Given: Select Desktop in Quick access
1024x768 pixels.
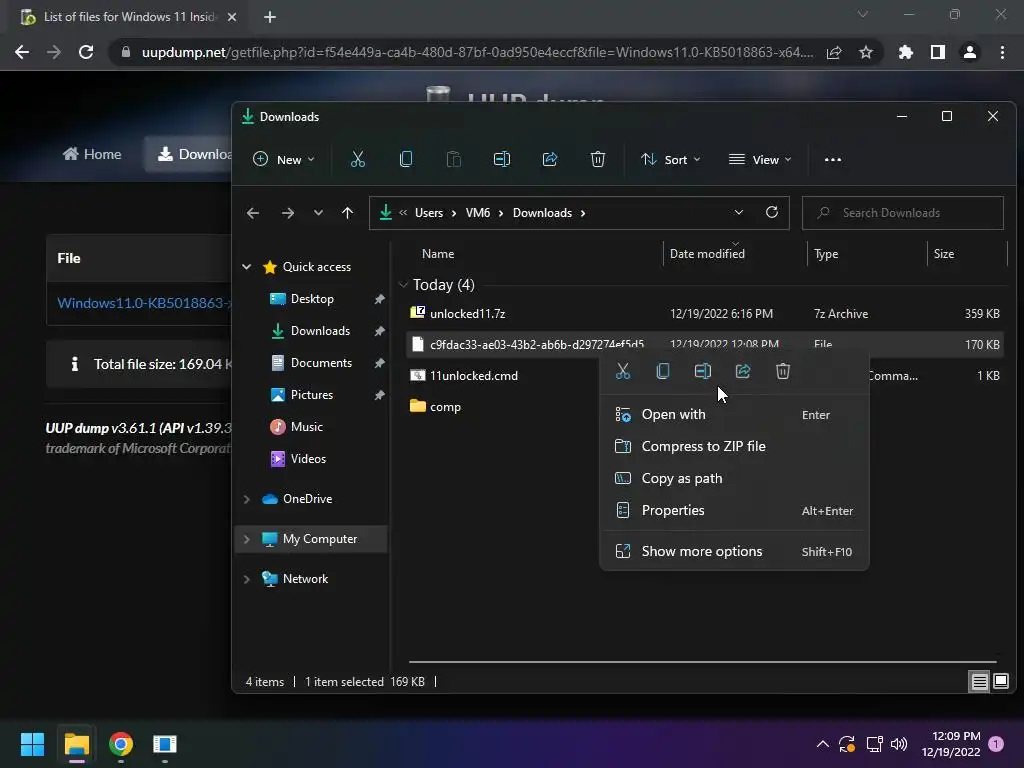Looking at the screenshot, I should [x=312, y=299].
